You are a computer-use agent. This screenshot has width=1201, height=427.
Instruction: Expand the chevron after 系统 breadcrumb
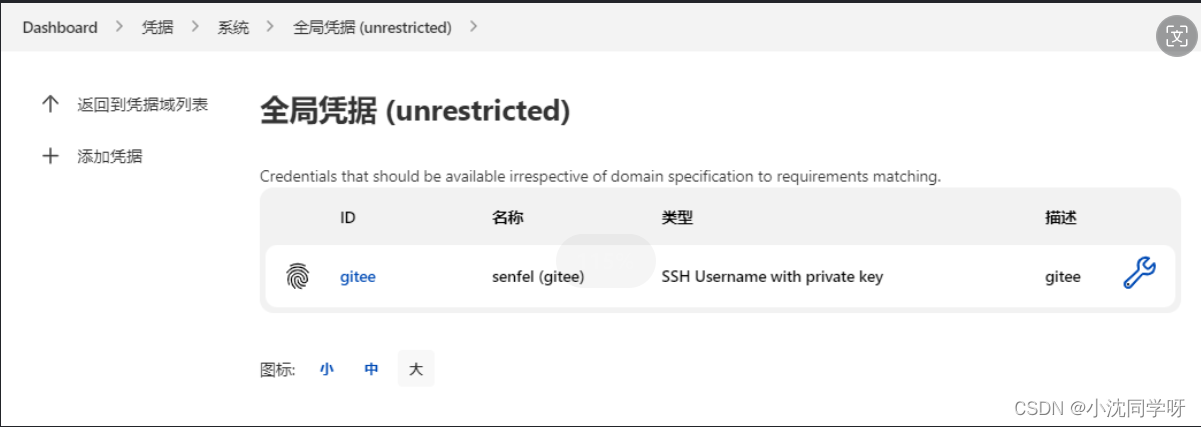(x=270, y=28)
